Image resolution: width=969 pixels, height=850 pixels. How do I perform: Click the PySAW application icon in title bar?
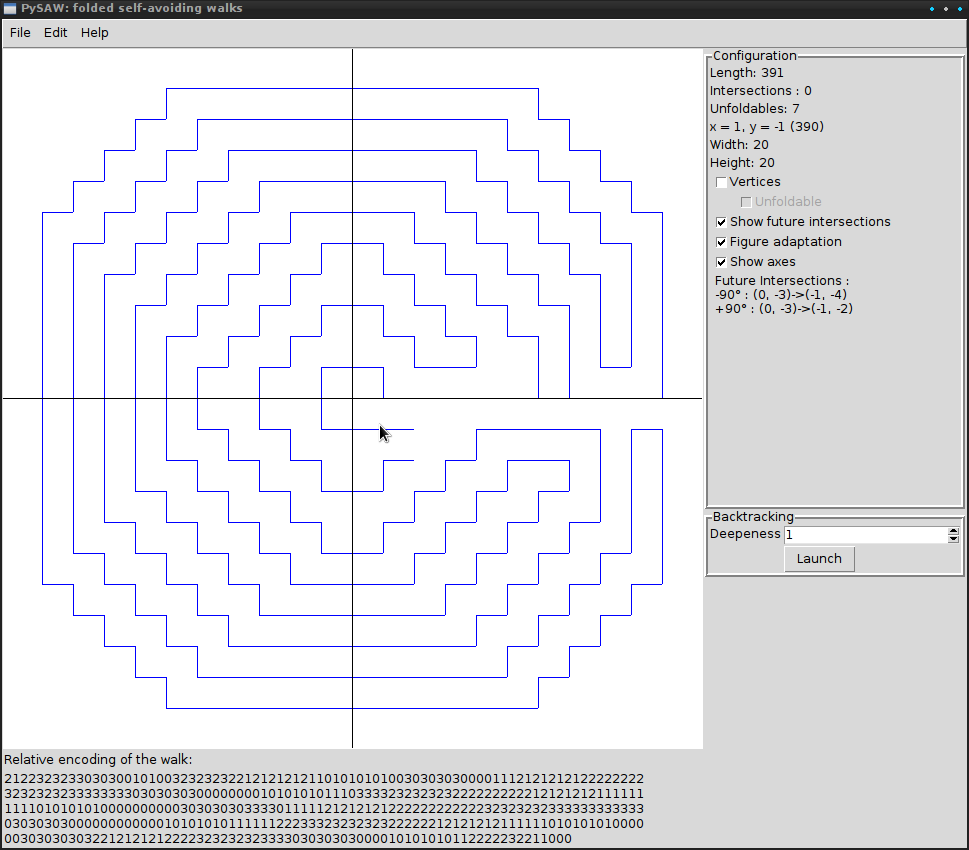(x=9, y=9)
